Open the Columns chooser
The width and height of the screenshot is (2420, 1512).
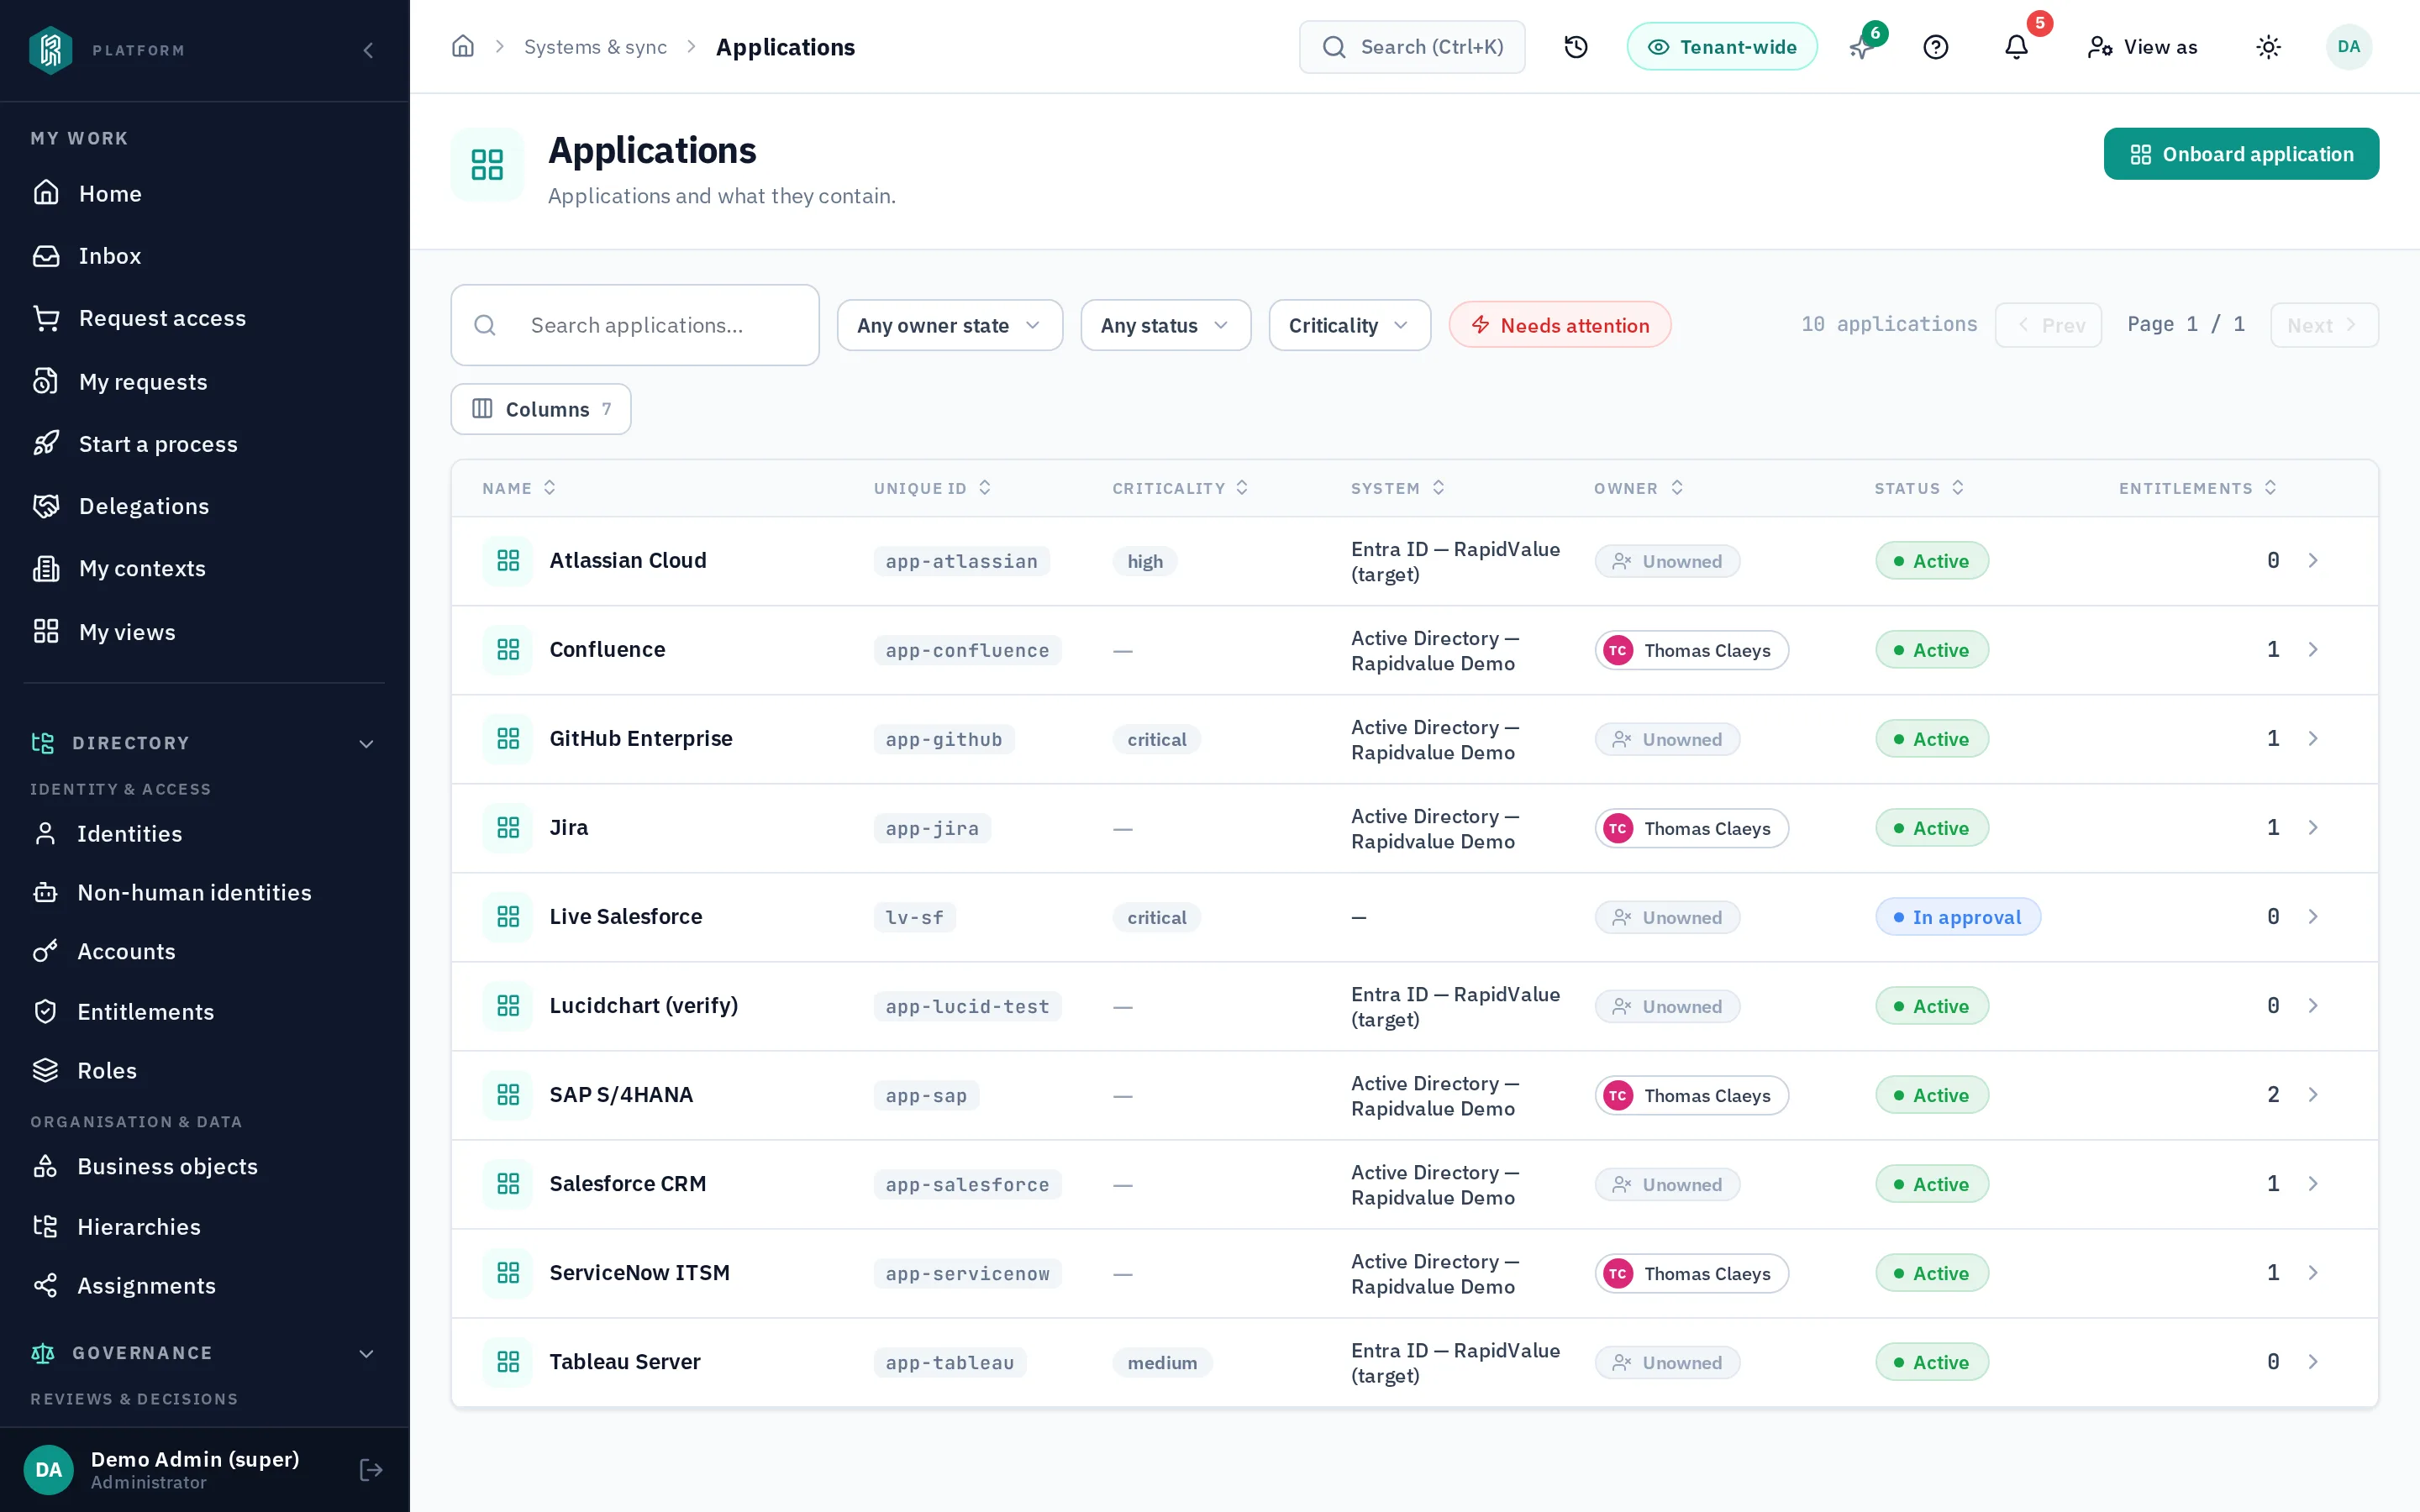[541, 409]
